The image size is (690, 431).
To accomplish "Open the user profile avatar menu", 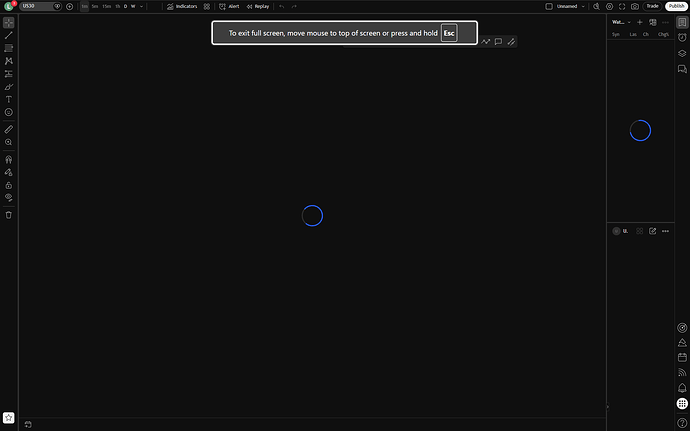I will coord(8,6).
